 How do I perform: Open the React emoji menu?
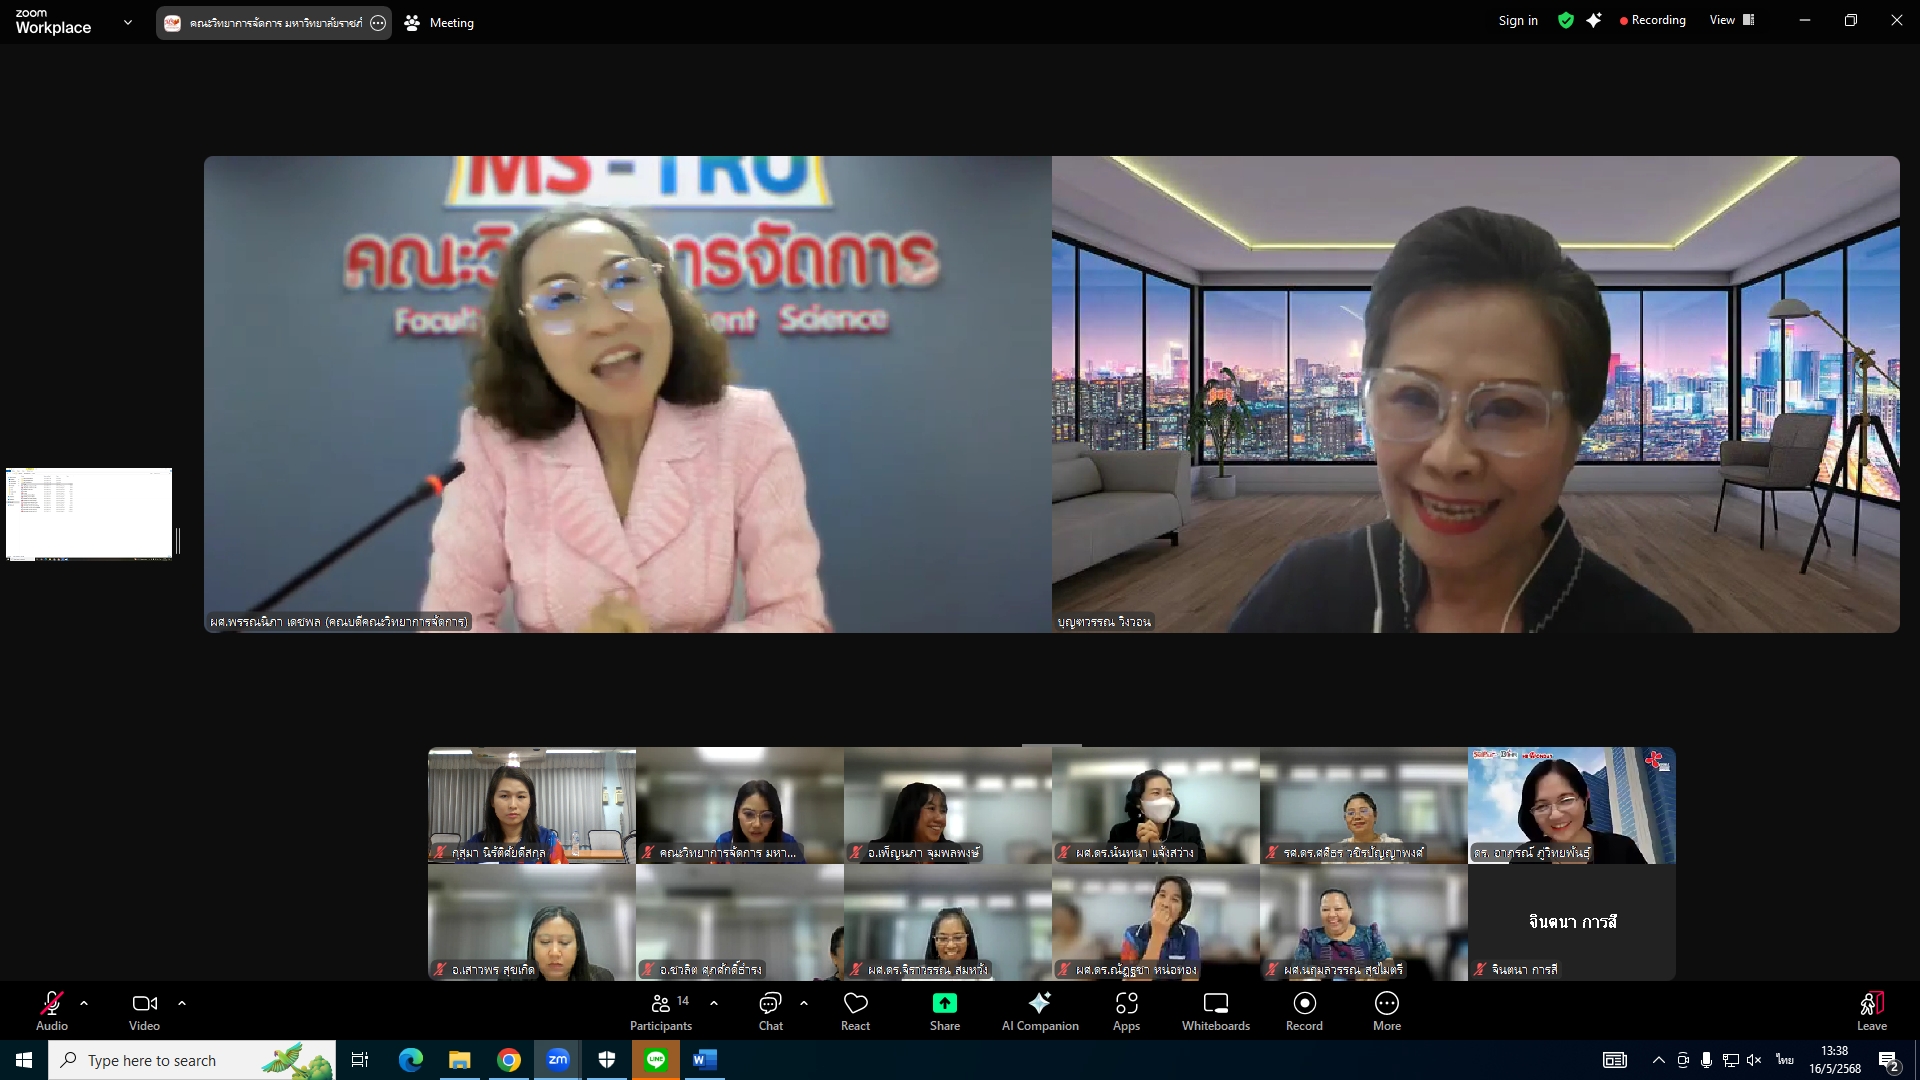click(855, 1010)
